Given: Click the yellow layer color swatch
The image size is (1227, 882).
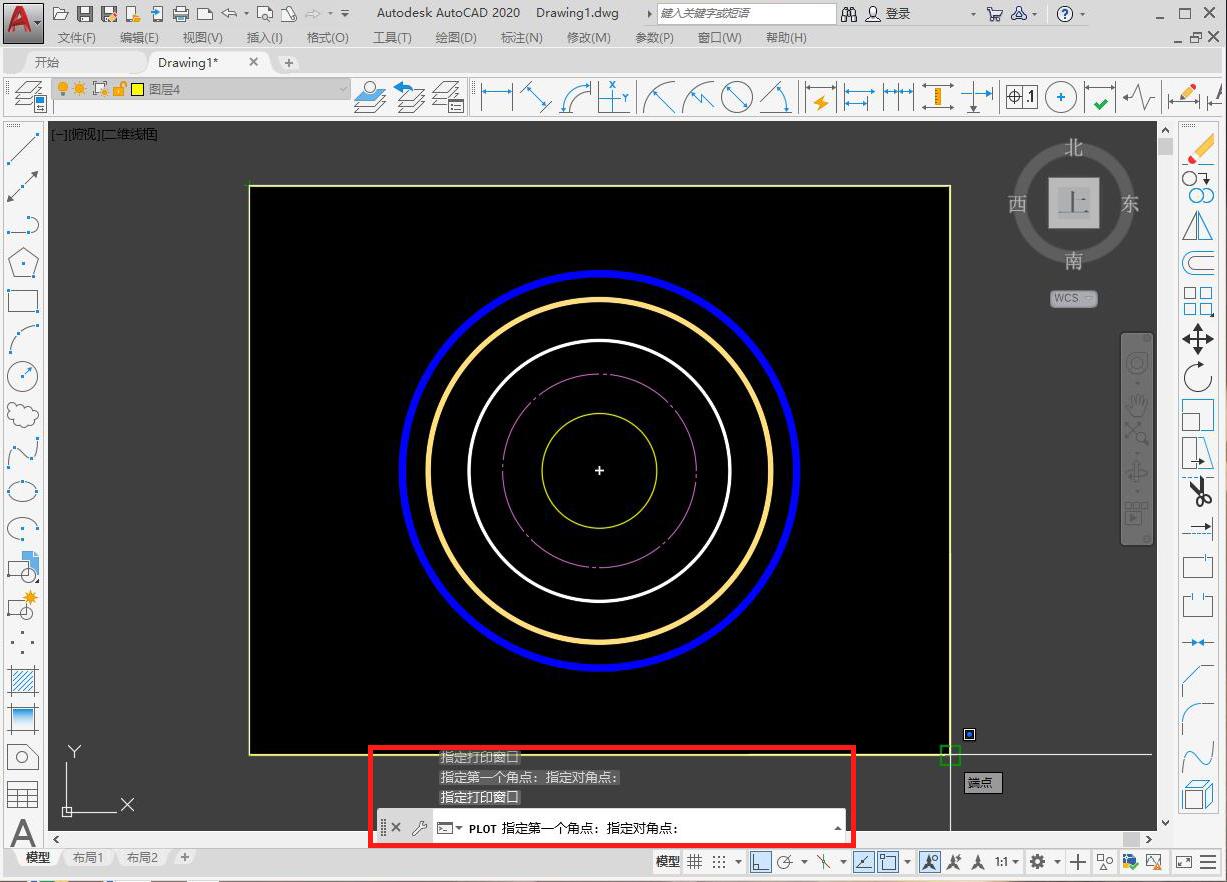Looking at the screenshot, I should point(137,89).
